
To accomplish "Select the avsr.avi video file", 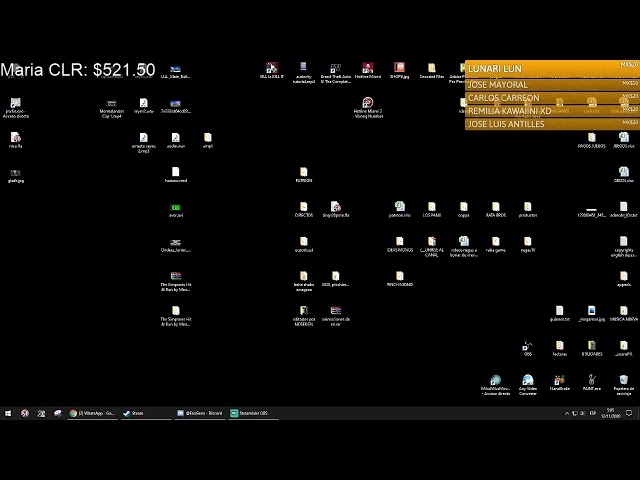I will click(176, 210).
